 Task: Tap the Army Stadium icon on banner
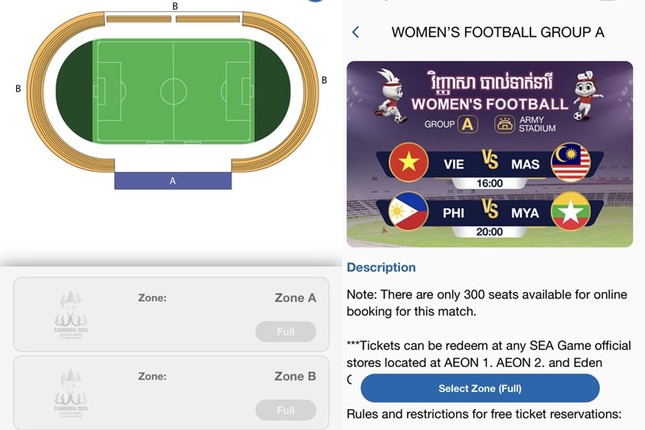505,125
